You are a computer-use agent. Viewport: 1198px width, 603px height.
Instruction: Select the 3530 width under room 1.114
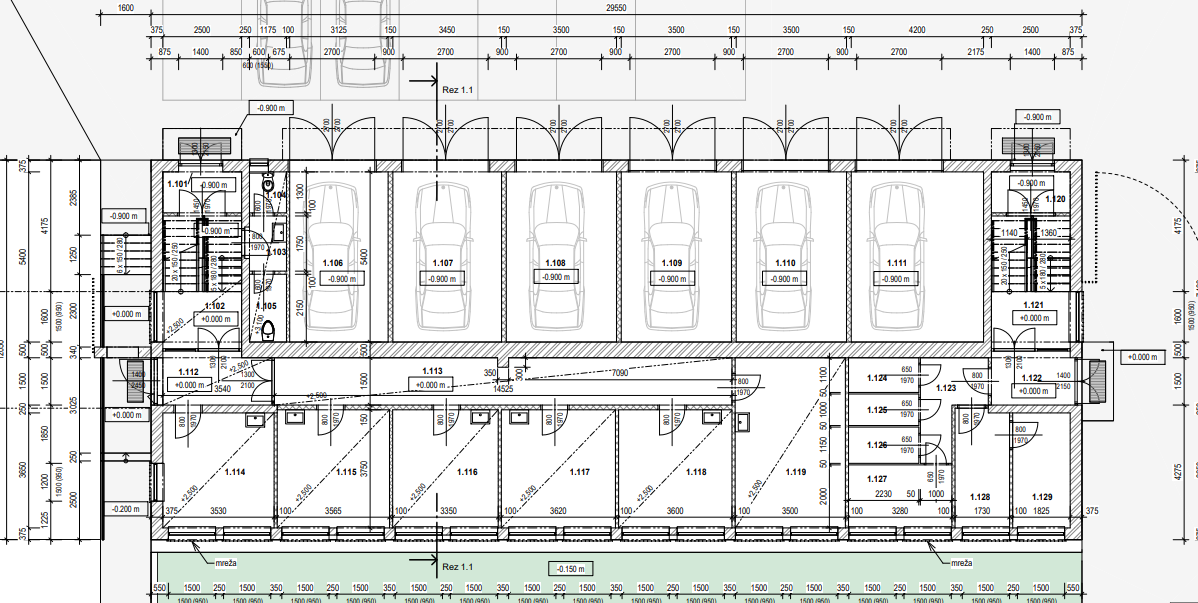217,511
